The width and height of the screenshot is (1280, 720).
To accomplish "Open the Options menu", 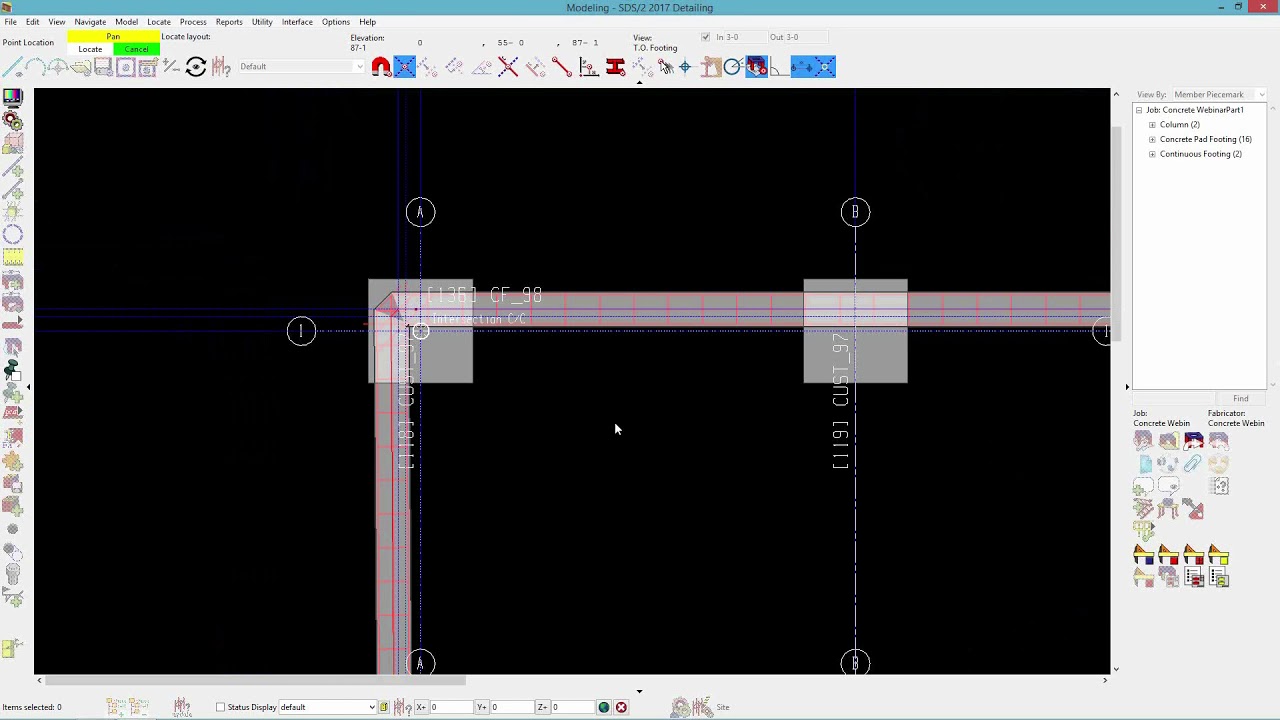I will click(x=336, y=22).
